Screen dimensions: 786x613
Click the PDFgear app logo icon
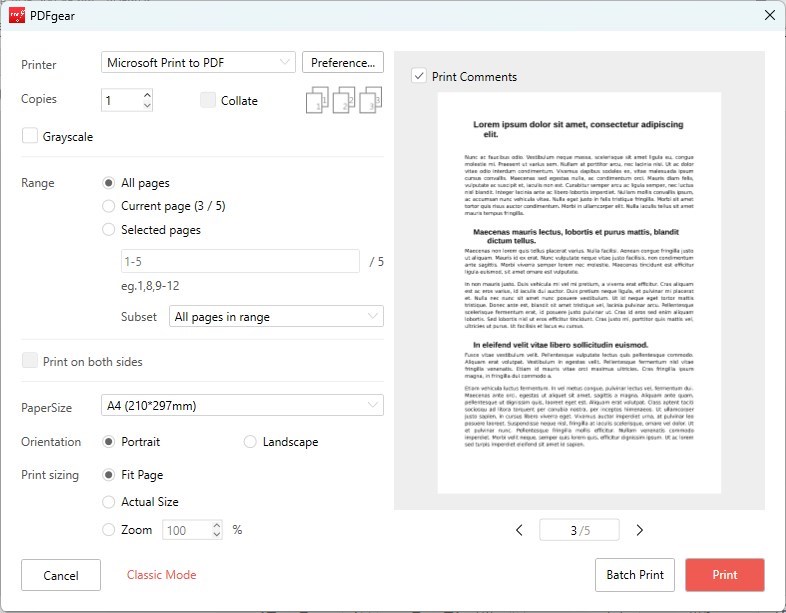pos(17,16)
